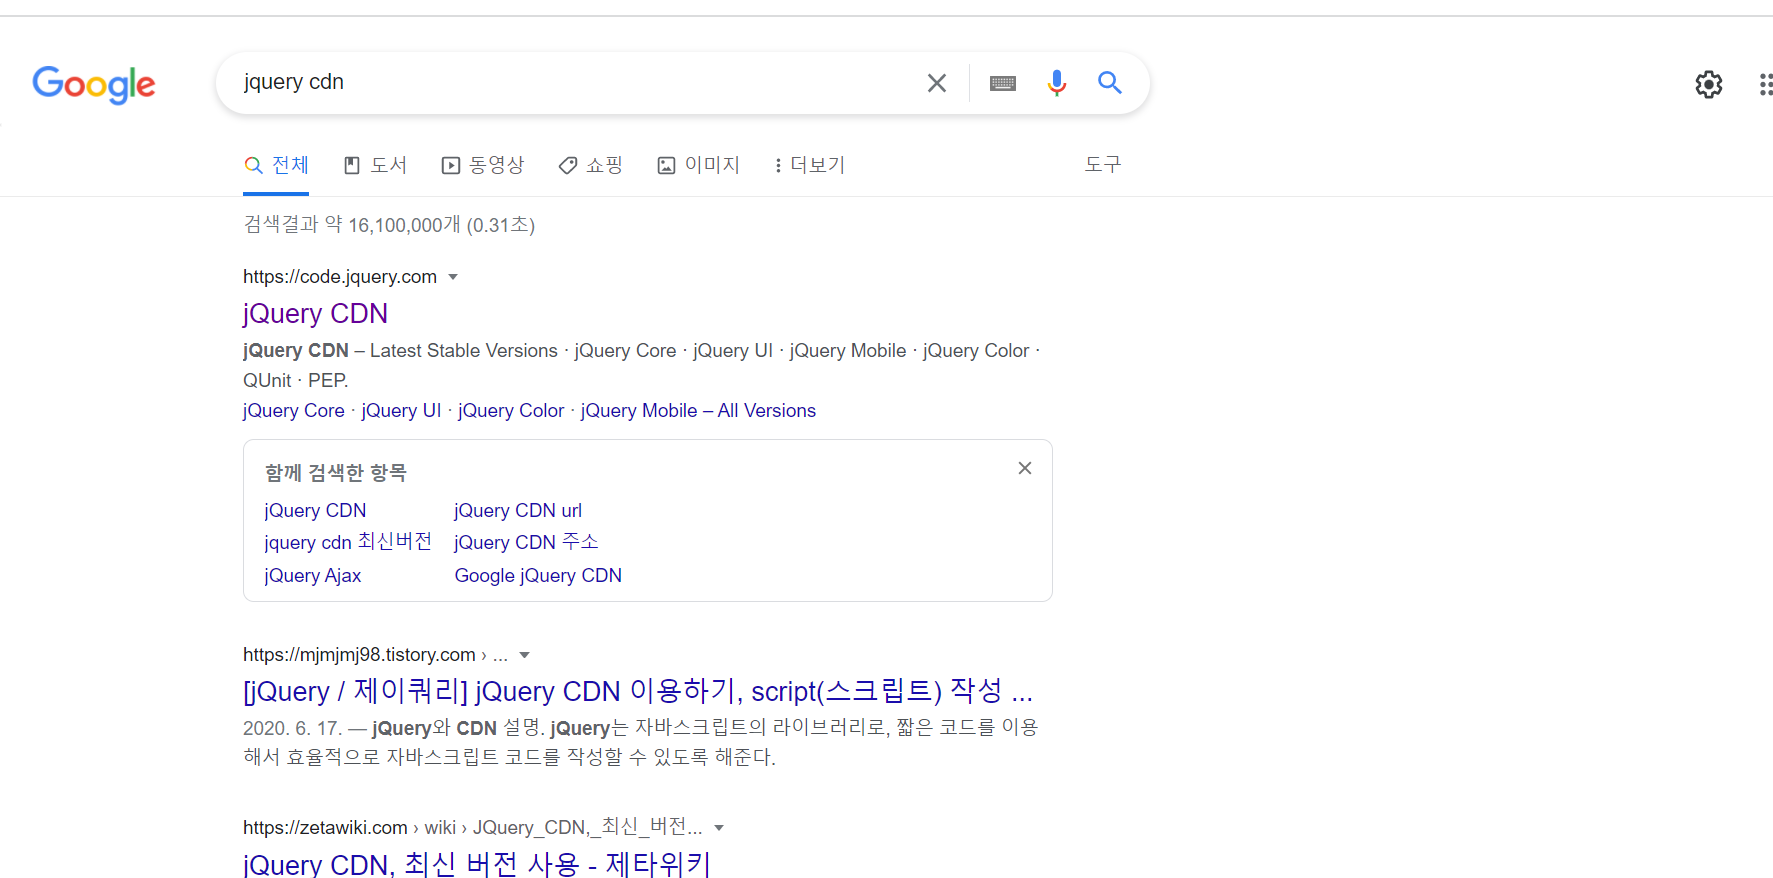Submit search with magnifier icon

click(1110, 83)
